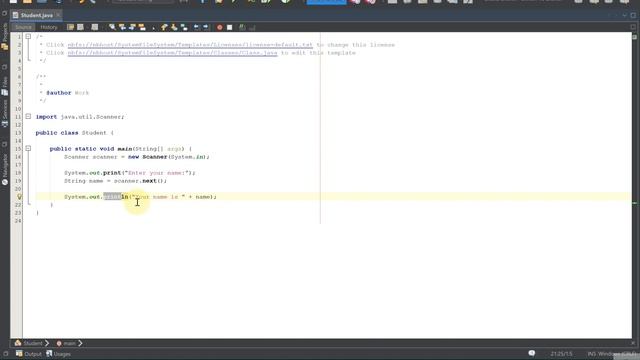Click the main method breadcrumb
The height and width of the screenshot is (360, 640).
[x=66, y=343]
